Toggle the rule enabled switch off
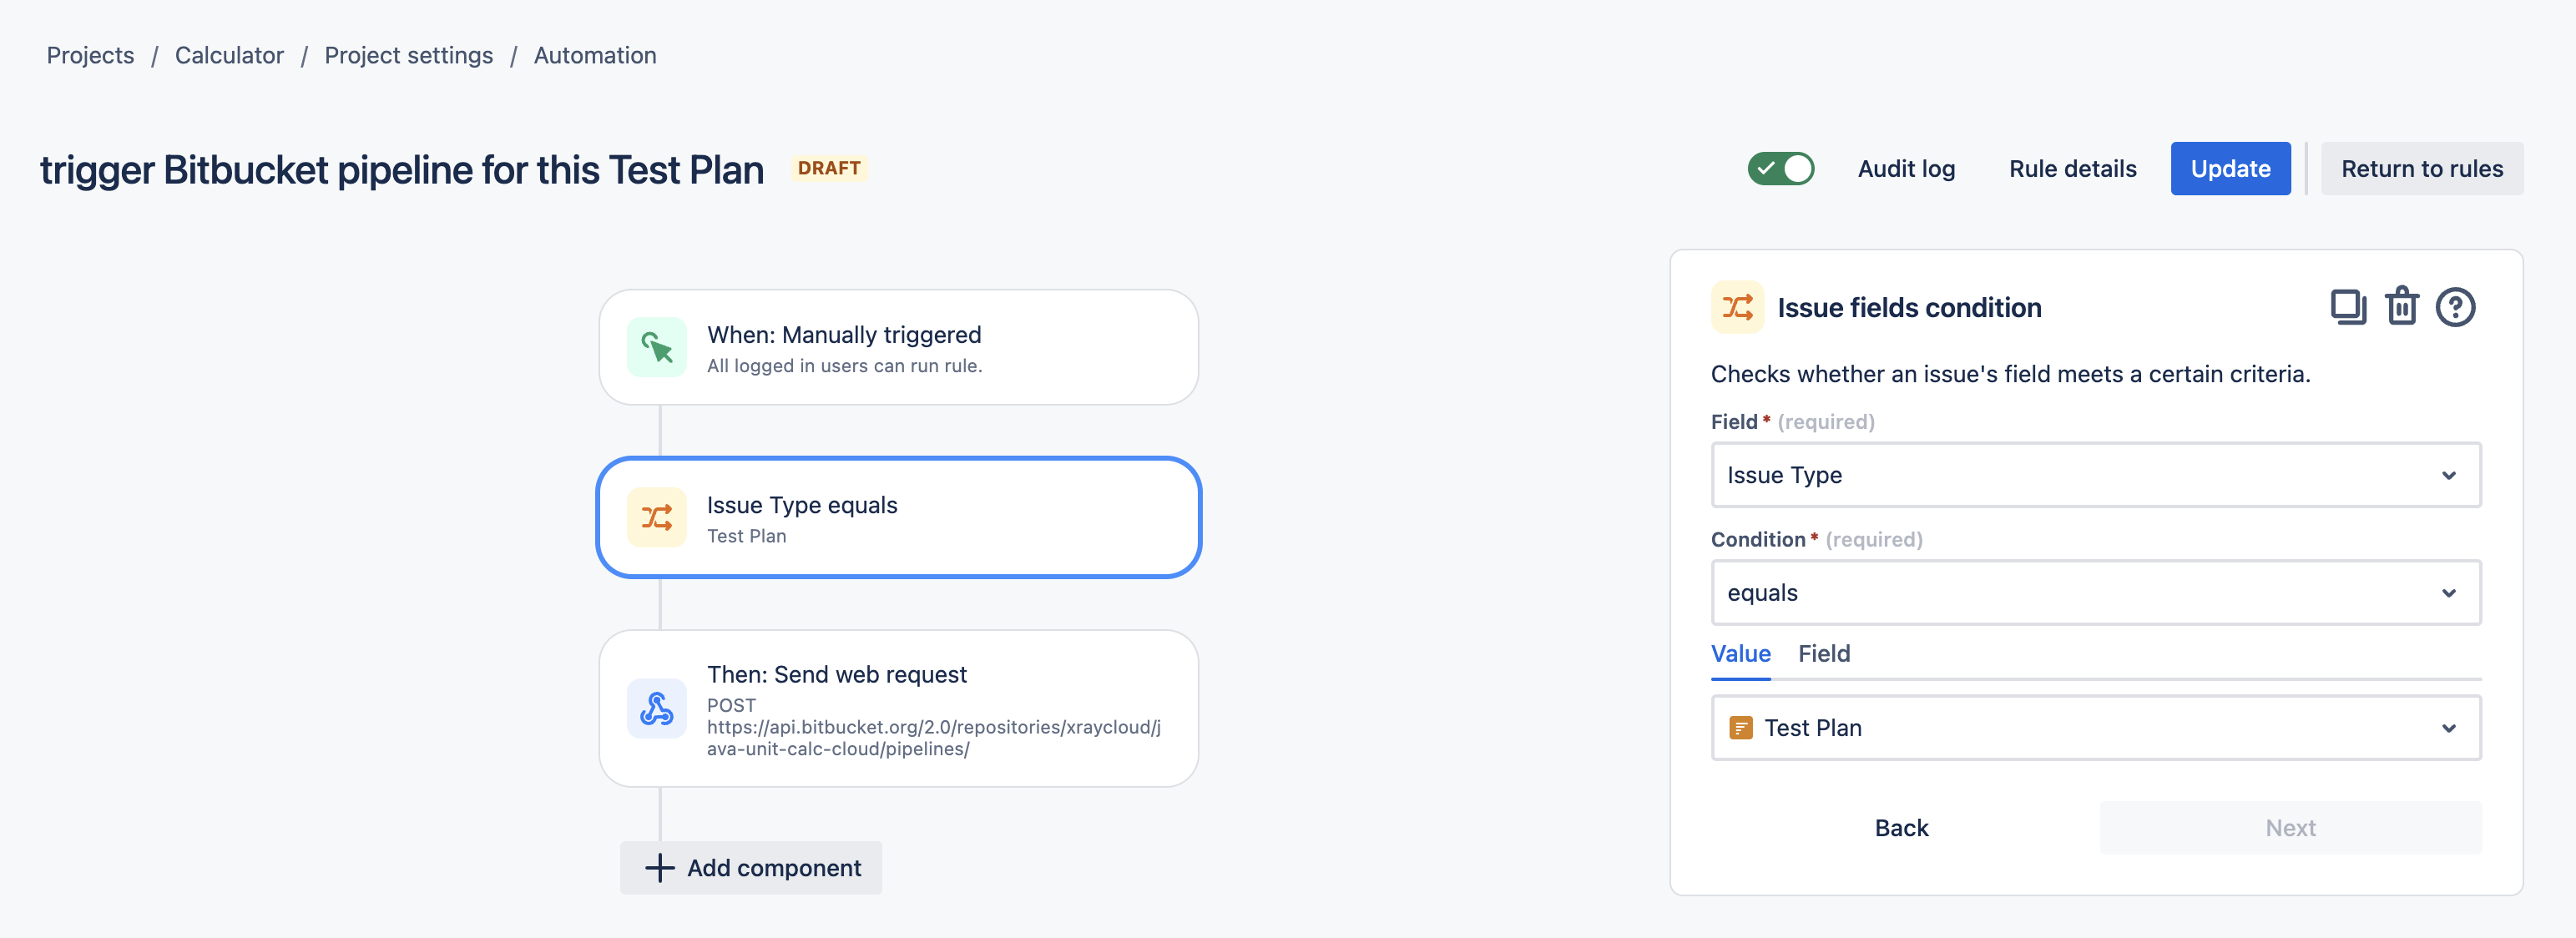Viewport: 2576px width, 938px height. click(x=1781, y=168)
